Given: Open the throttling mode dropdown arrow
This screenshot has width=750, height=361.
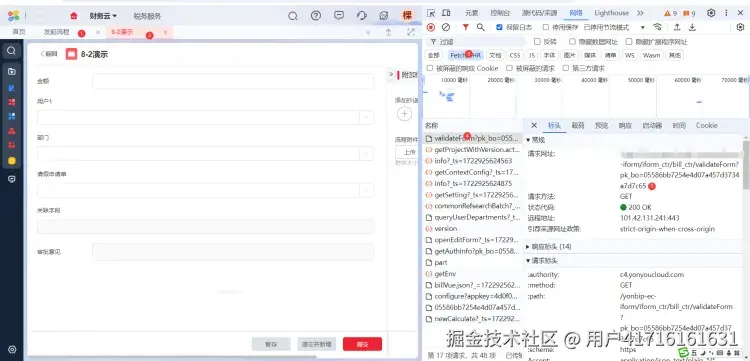Looking at the screenshot, I should (x=642, y=27).
